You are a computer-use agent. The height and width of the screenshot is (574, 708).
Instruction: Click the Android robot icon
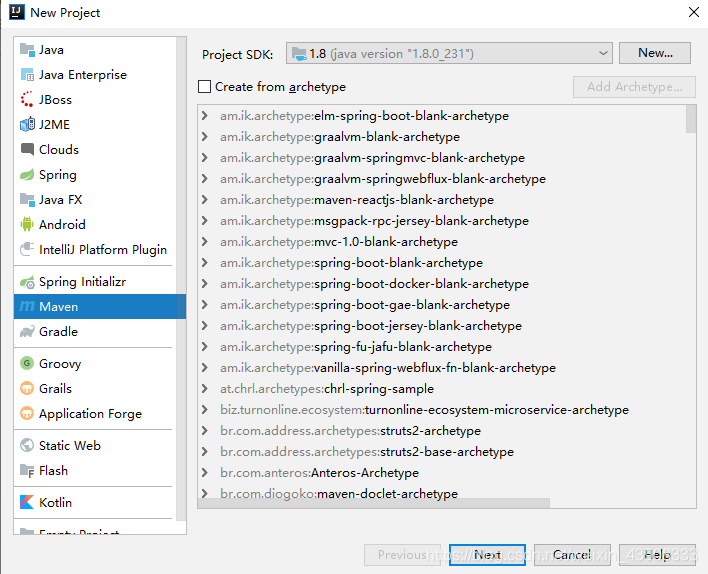[x=28, y=225]
